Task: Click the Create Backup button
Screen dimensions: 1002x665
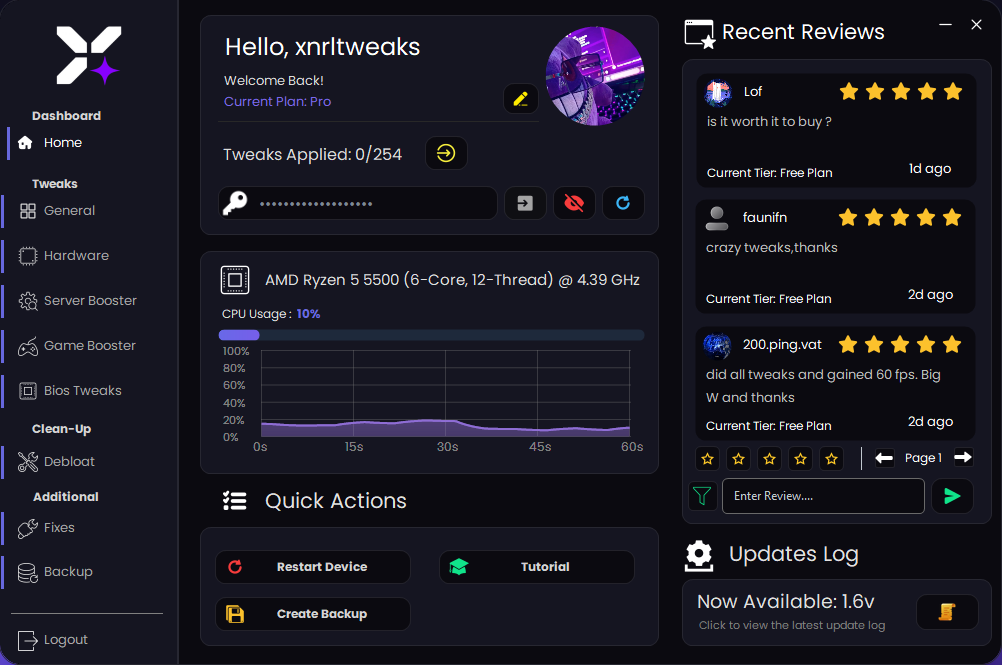Action: pyautogui.click(x=312, y=614)
